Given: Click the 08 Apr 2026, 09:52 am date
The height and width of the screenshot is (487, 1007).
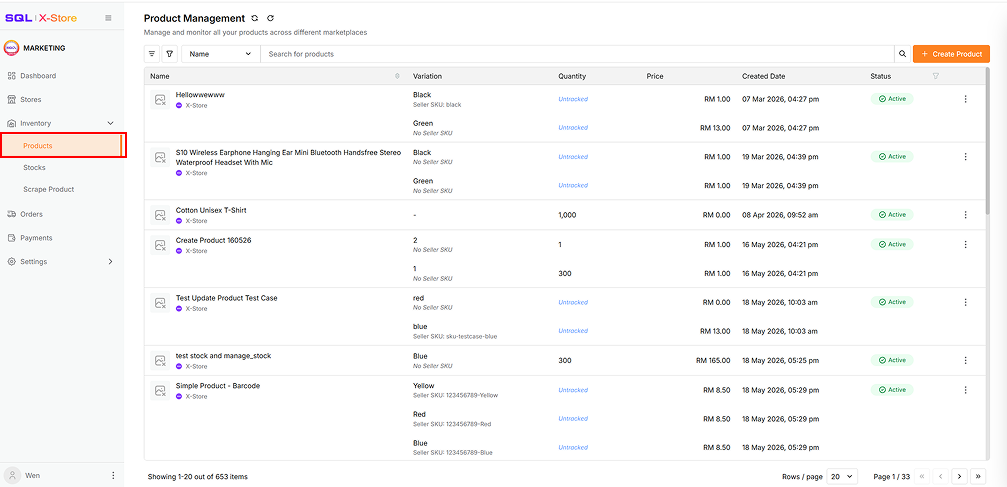Looking at the screenshot, I should tap(780, 215).
